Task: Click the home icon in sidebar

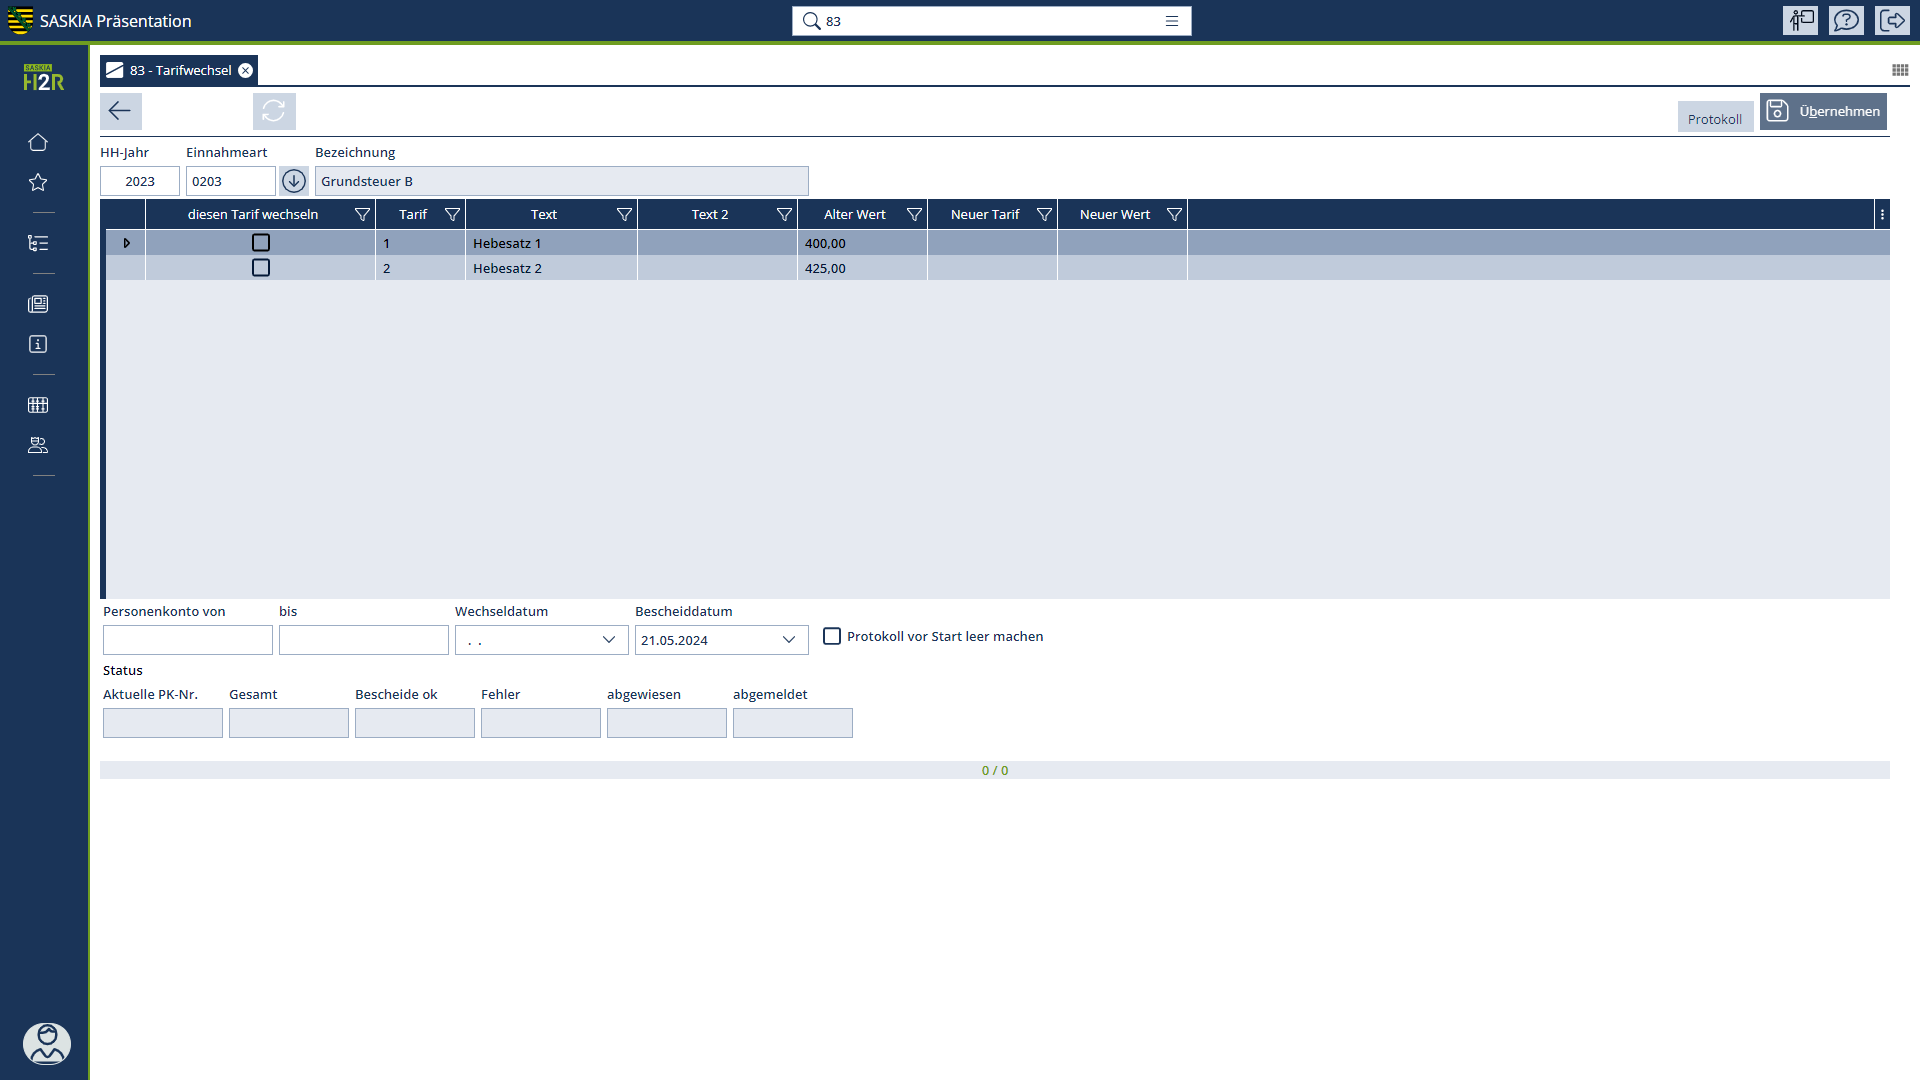Action: [38, 142]
